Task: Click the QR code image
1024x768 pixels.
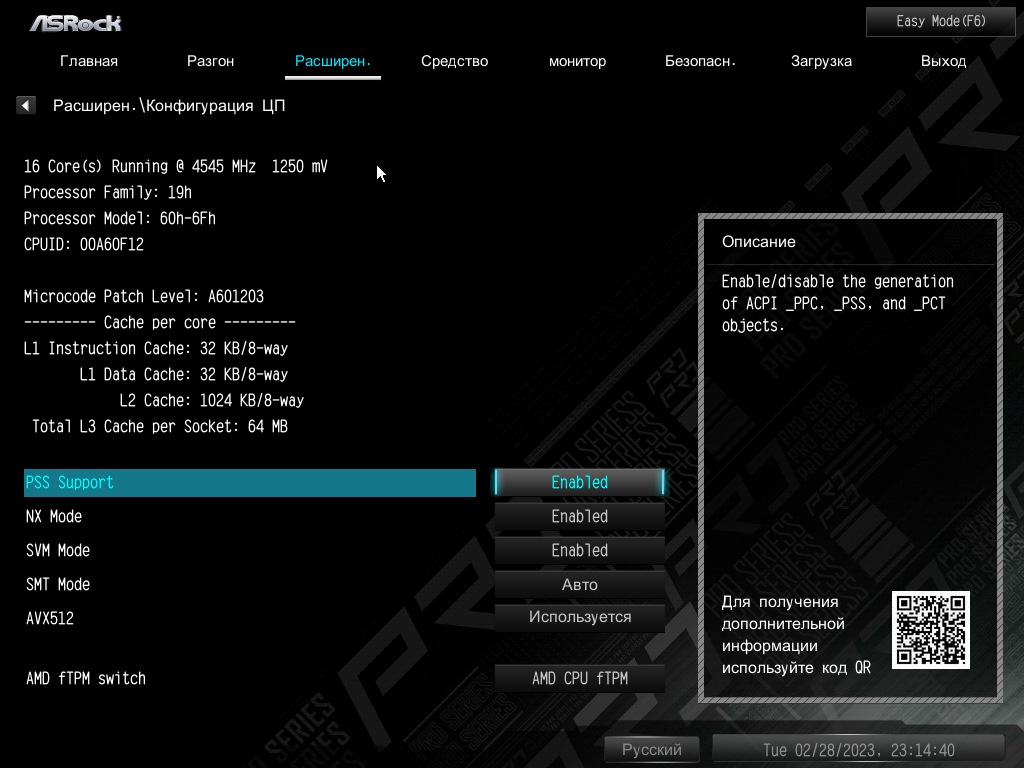Action: click(x=931, y=630)
